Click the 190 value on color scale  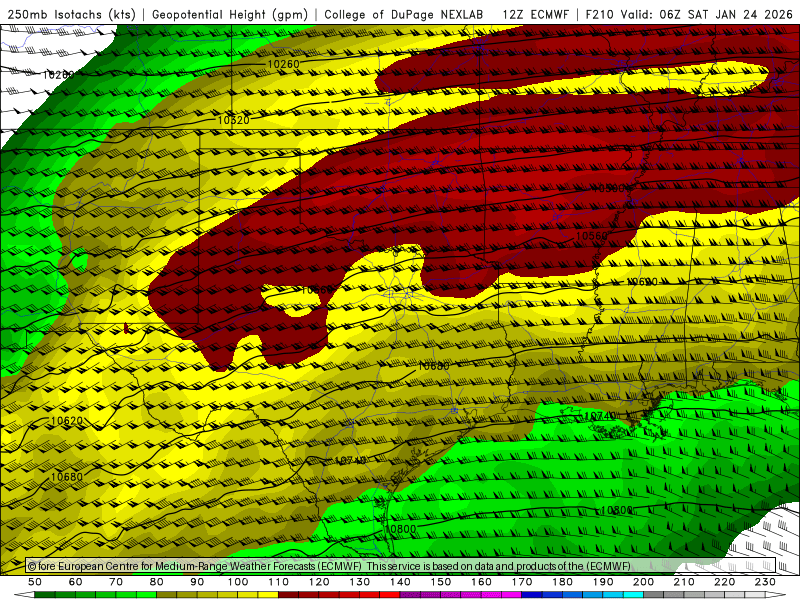pyautogui.click(x=603, y=582)
